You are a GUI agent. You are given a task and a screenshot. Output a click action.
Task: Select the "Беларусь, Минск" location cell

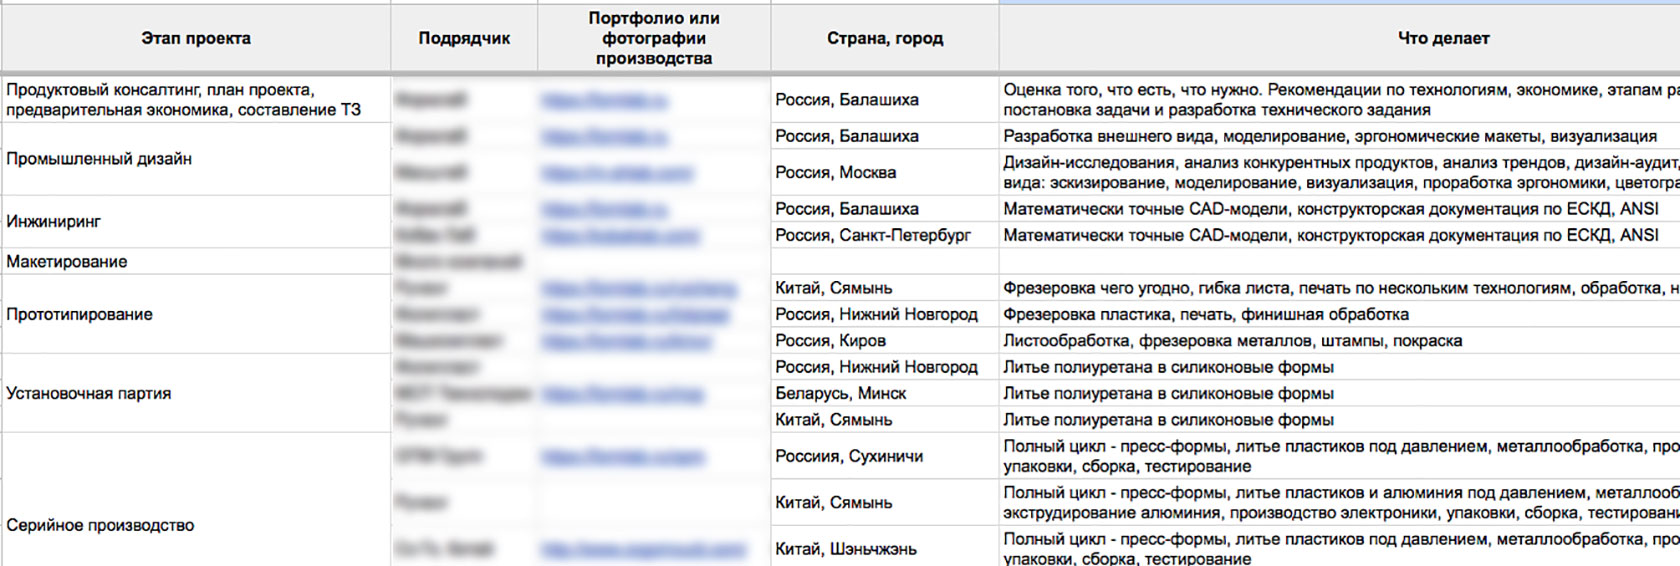pos(841,394)
